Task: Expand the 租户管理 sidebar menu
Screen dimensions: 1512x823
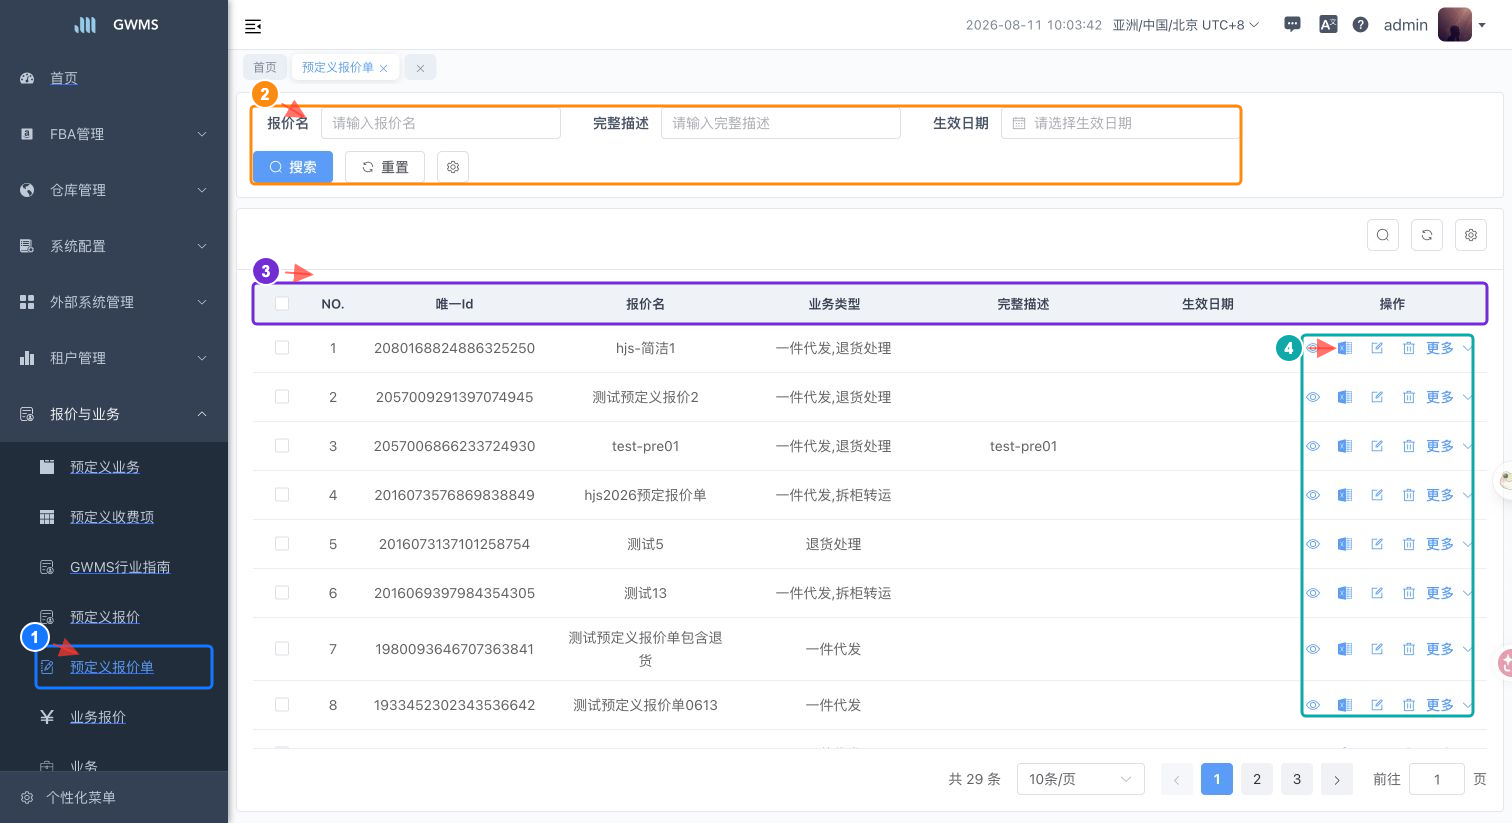Action: 114,358
